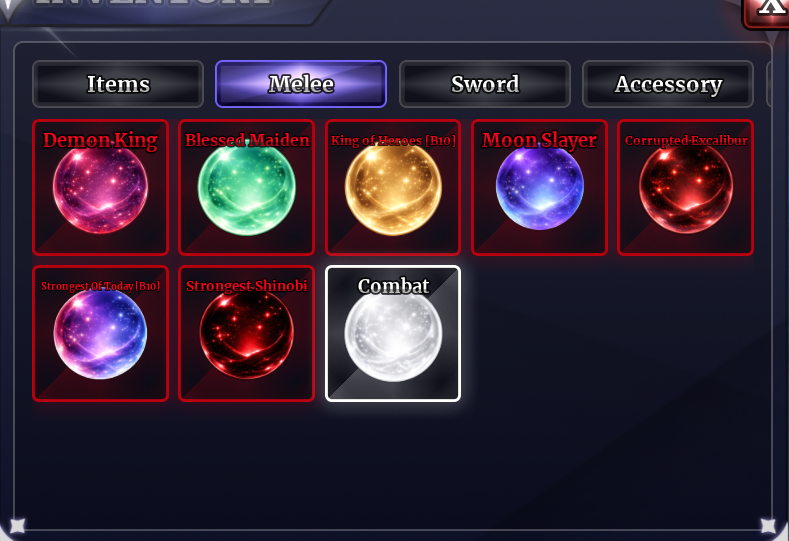Choose the King of Heroes golden orb

[x=393, y=189]
